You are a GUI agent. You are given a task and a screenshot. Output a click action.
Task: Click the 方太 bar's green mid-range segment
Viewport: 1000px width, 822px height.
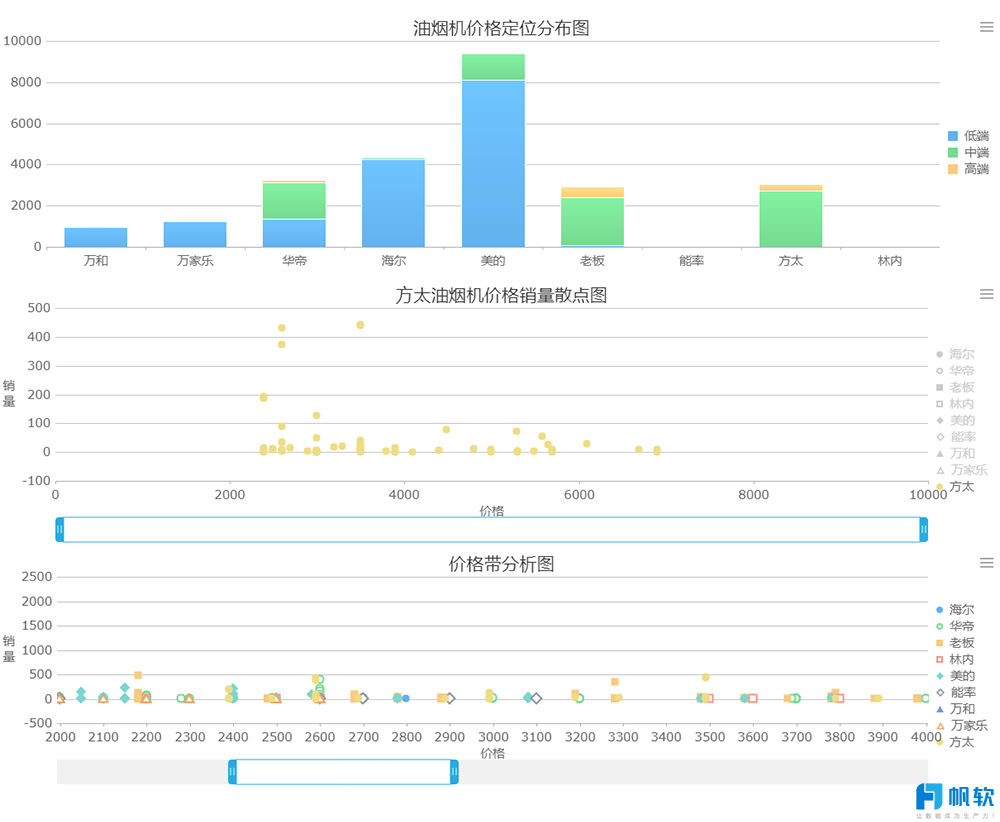click(x=790, y=220)
